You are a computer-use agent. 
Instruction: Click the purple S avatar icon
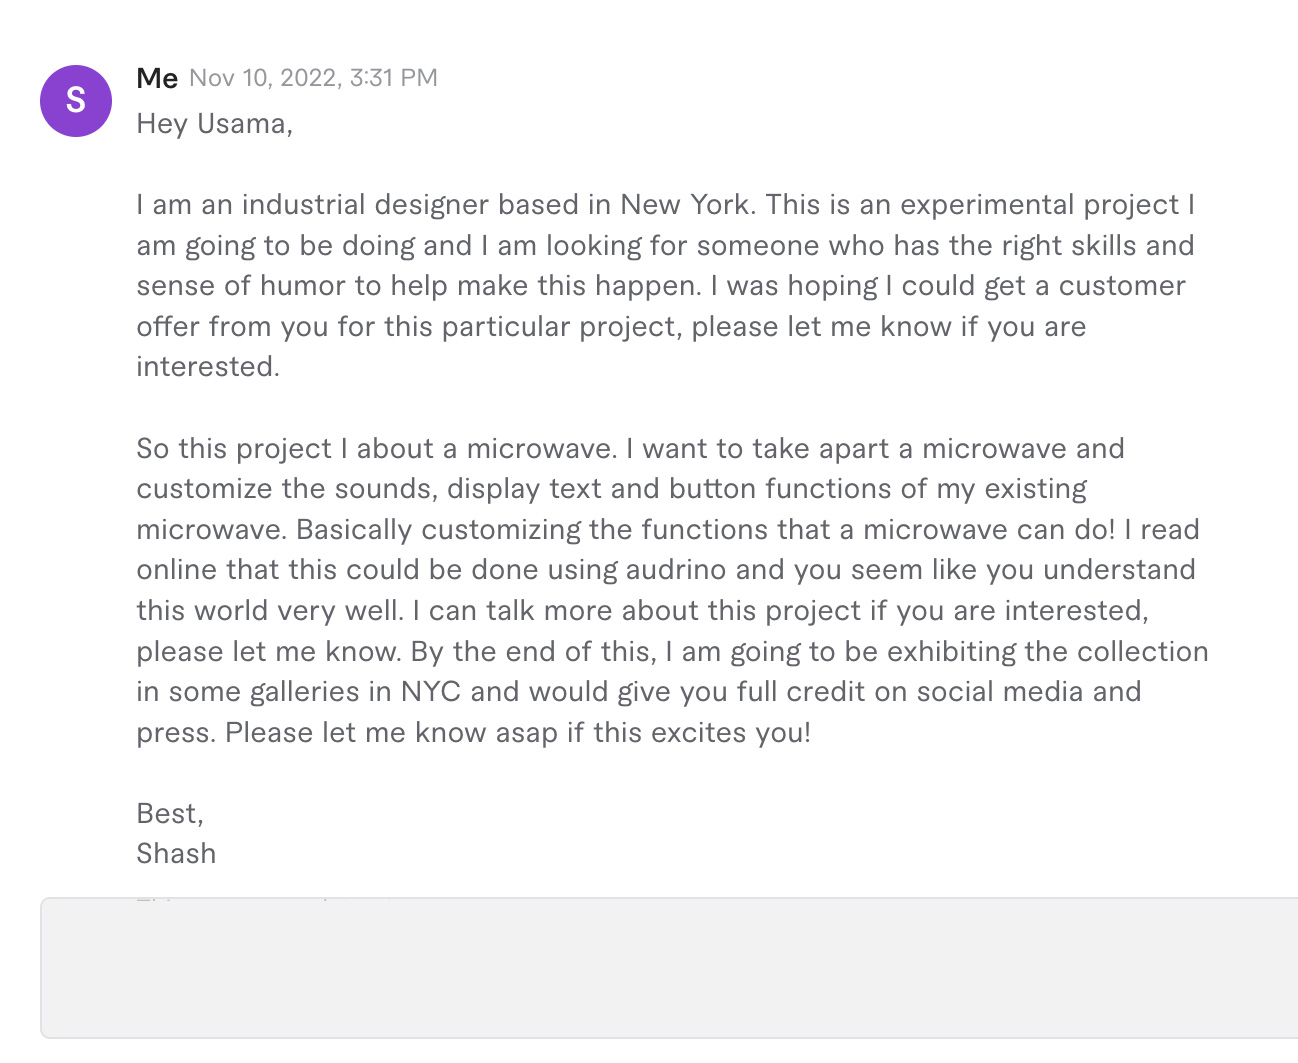(76, 101)
